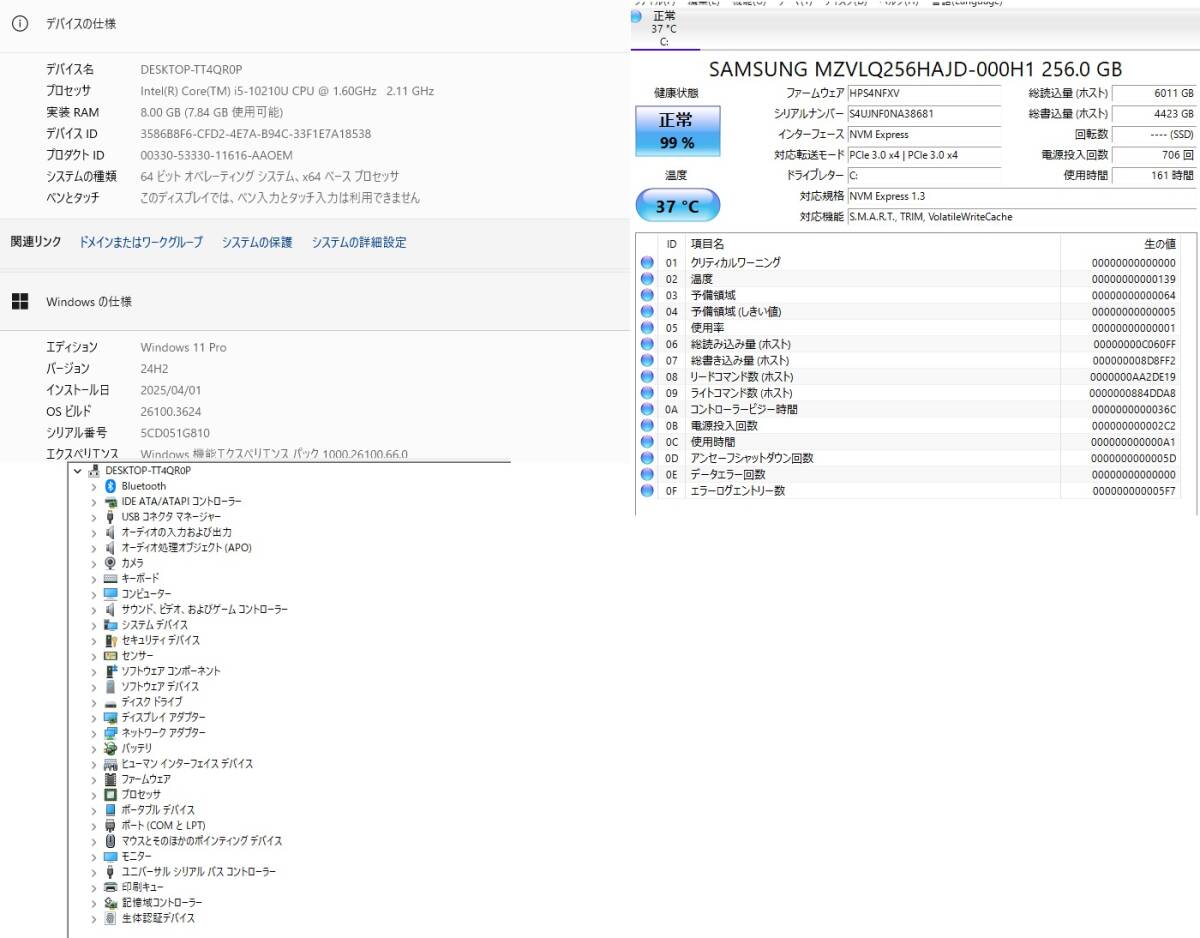The height and width of the screenshot is (938, 1200).
Task: Select the 正常 37 °C C: drive tab
Action: click(664, 29)
